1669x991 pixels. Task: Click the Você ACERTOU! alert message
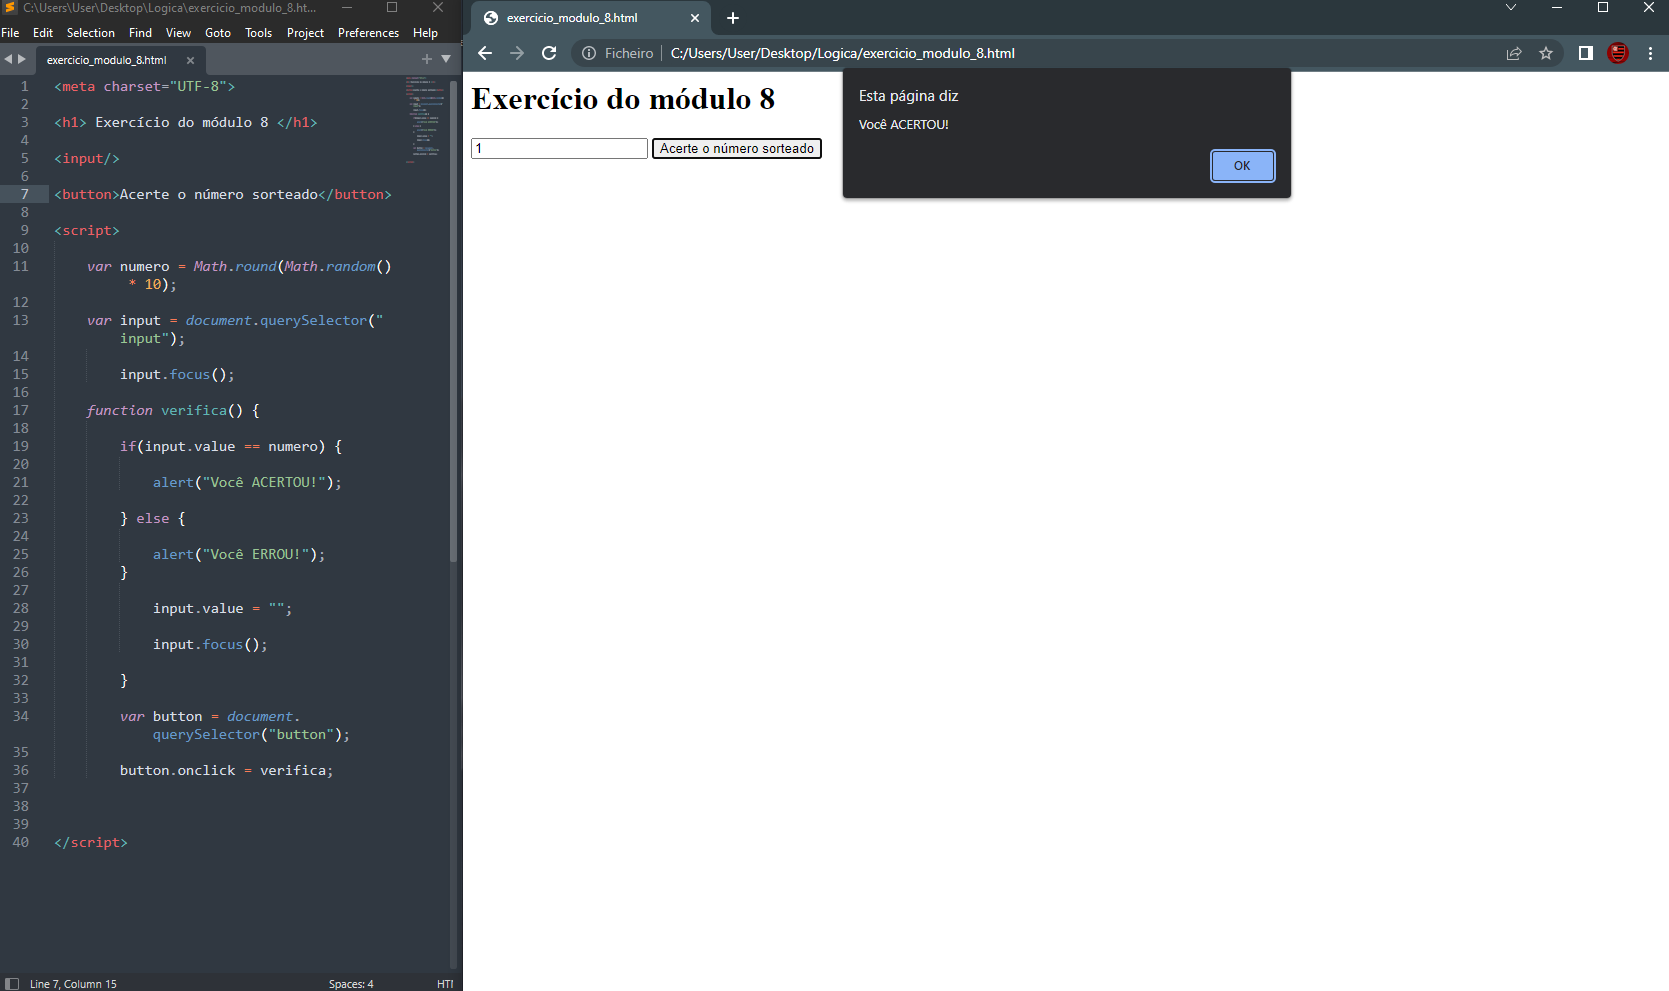point(904,125)
